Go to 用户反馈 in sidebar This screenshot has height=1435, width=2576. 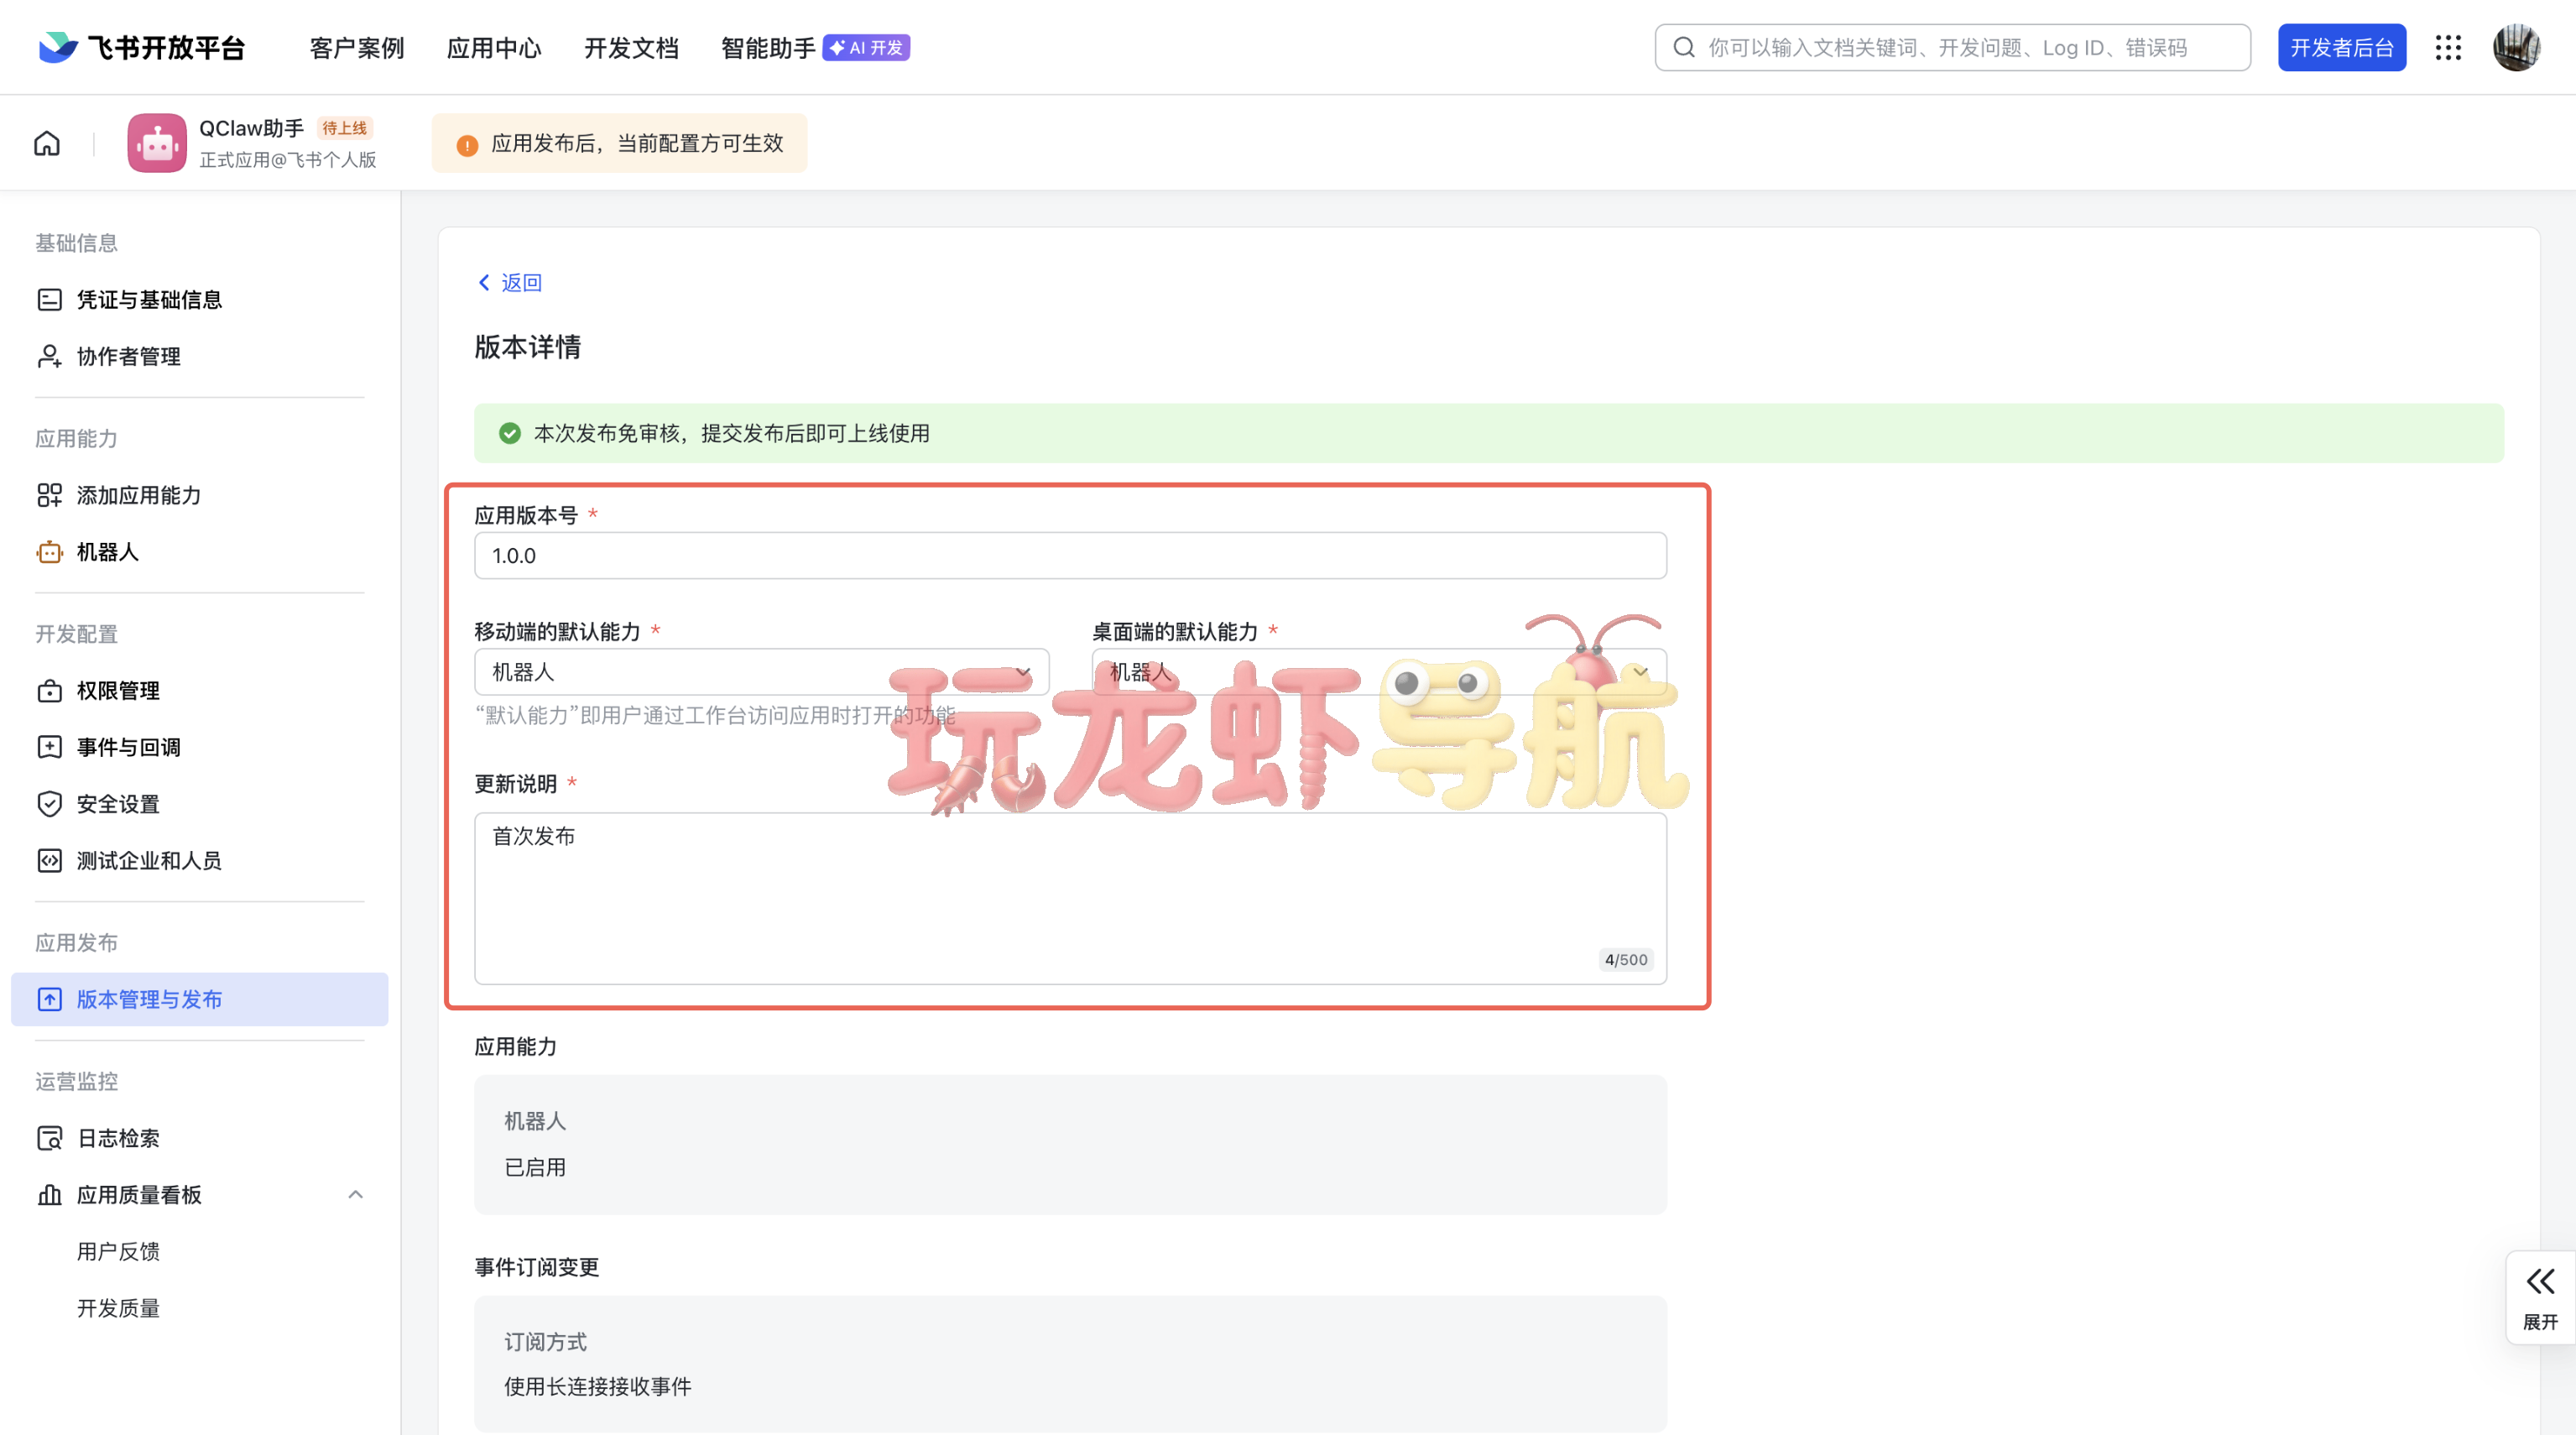point(118,1251)
